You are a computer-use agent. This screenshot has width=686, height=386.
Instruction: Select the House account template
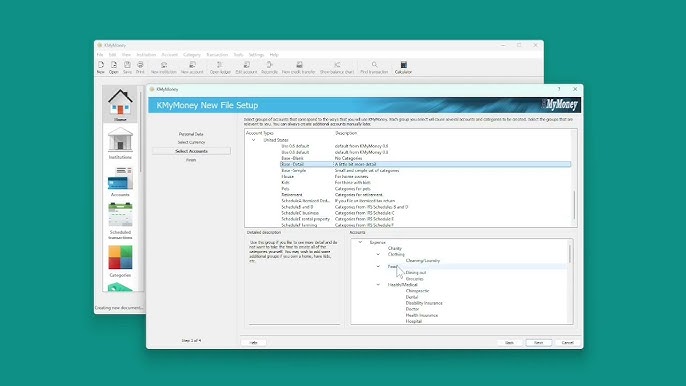(287, 177)
